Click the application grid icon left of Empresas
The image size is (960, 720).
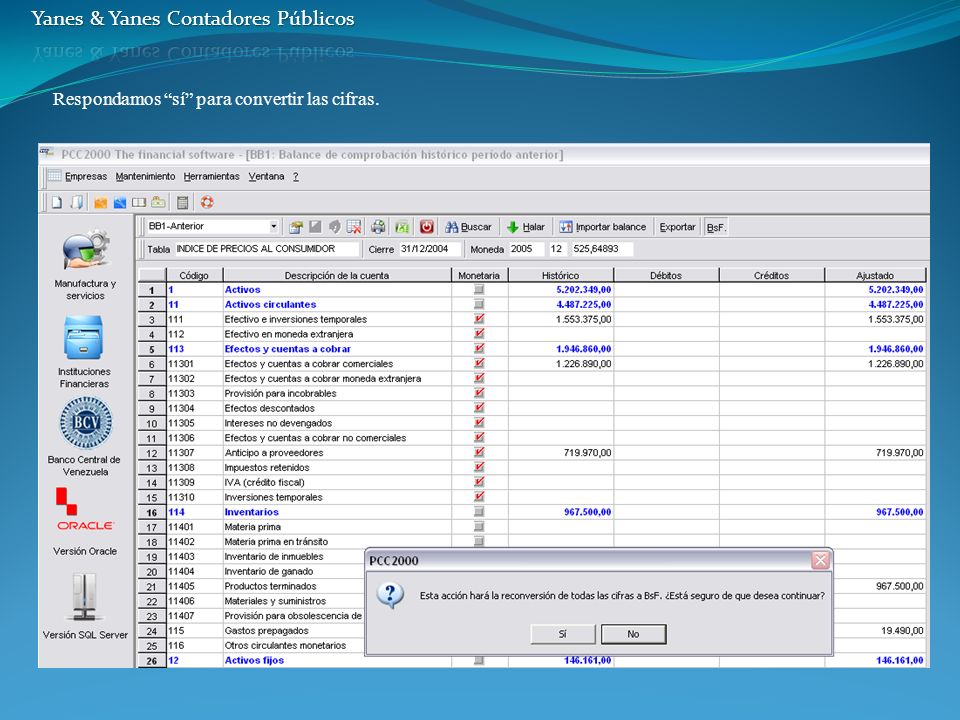pyautogui.click(x=54, y=176)
